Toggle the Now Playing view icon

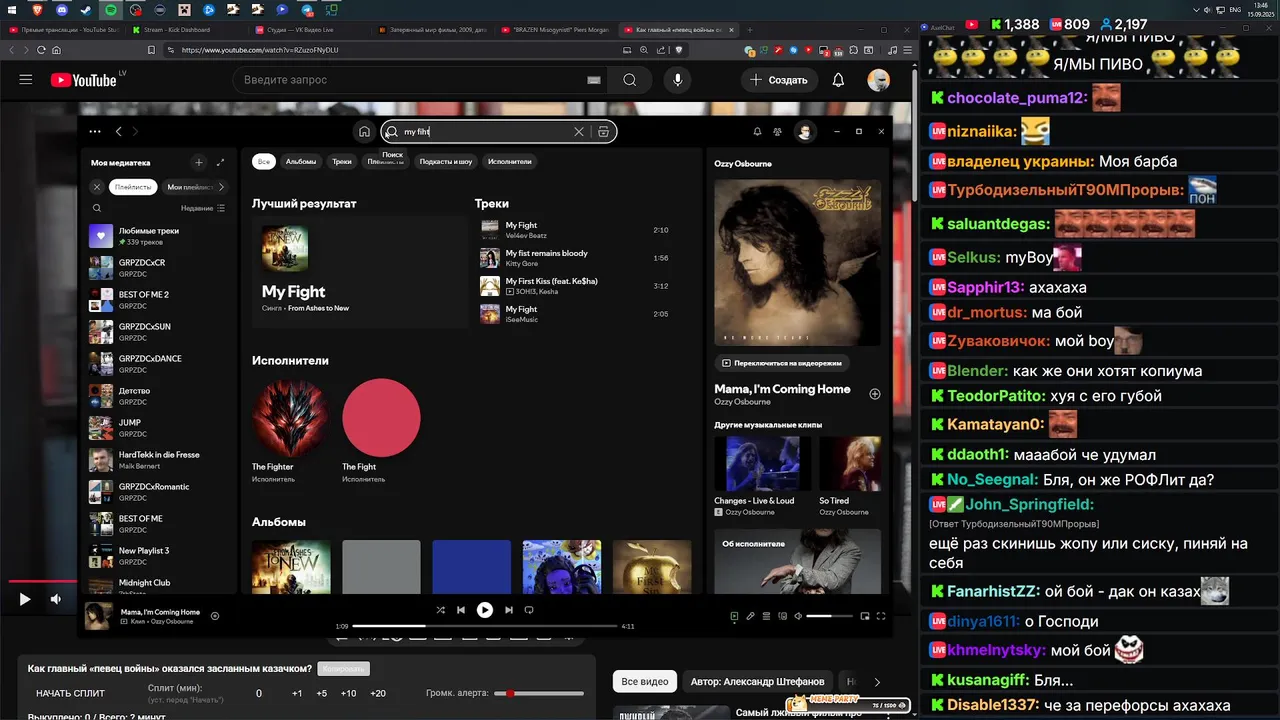pyautogui.click(x=734, y=616)
